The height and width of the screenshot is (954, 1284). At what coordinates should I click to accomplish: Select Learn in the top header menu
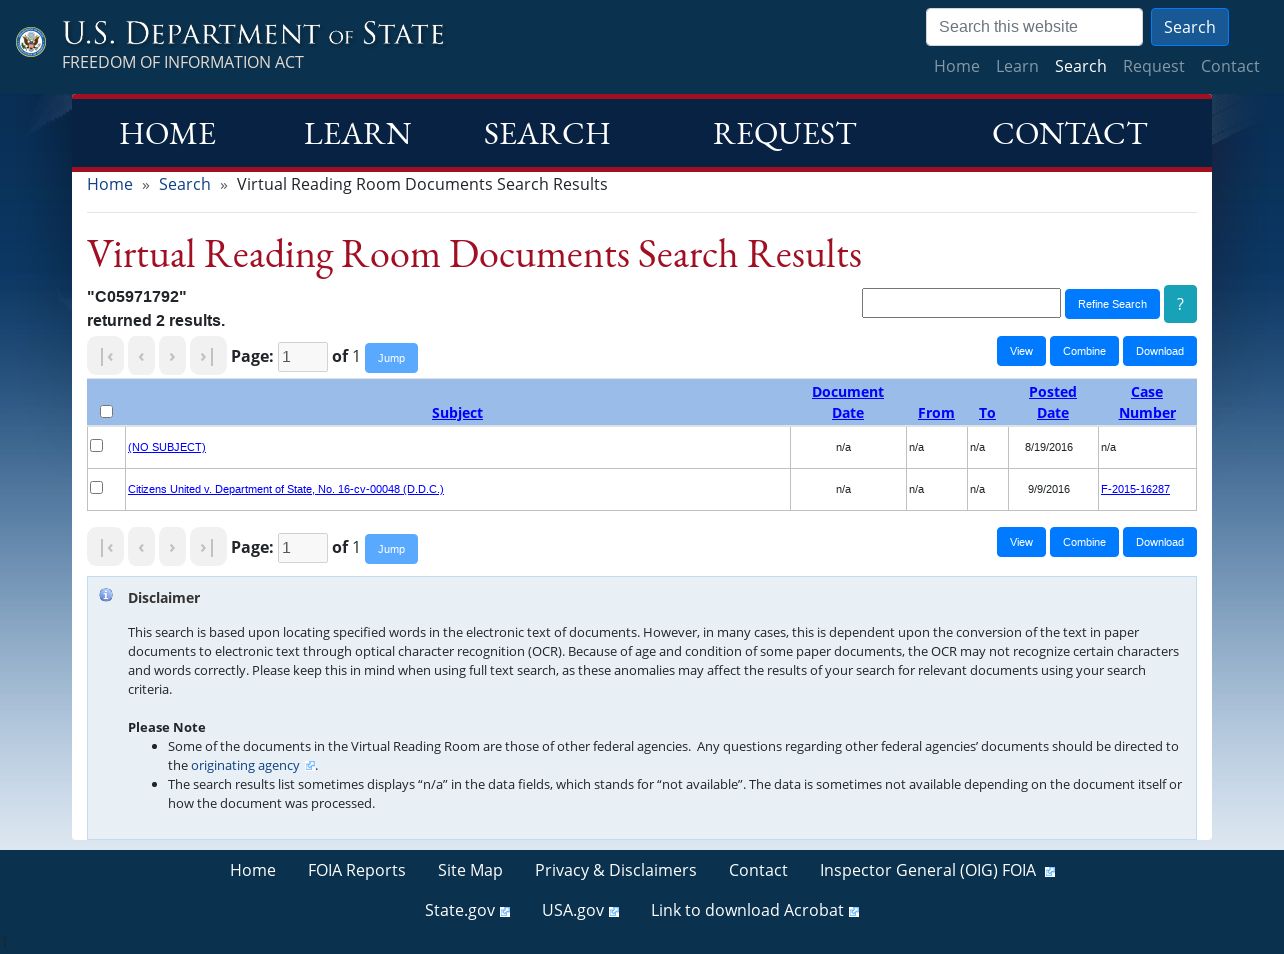pos(1017,66)
